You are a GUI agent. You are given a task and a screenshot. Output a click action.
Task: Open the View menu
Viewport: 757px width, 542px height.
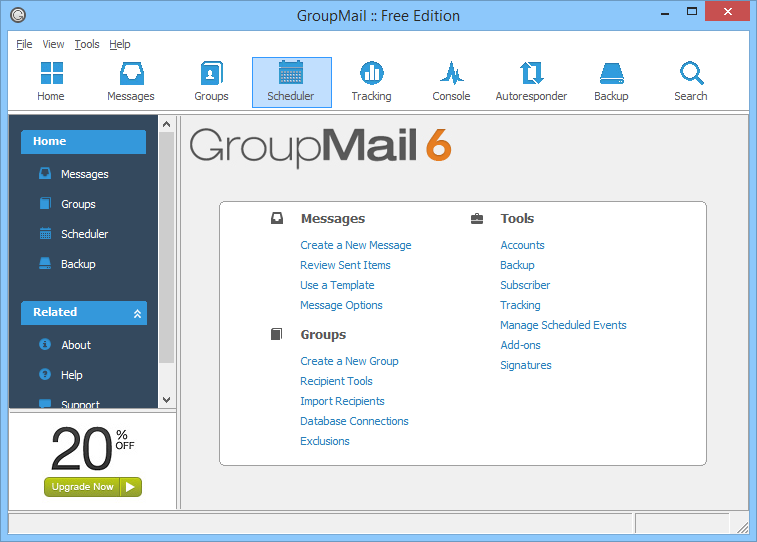pos(53,44)
